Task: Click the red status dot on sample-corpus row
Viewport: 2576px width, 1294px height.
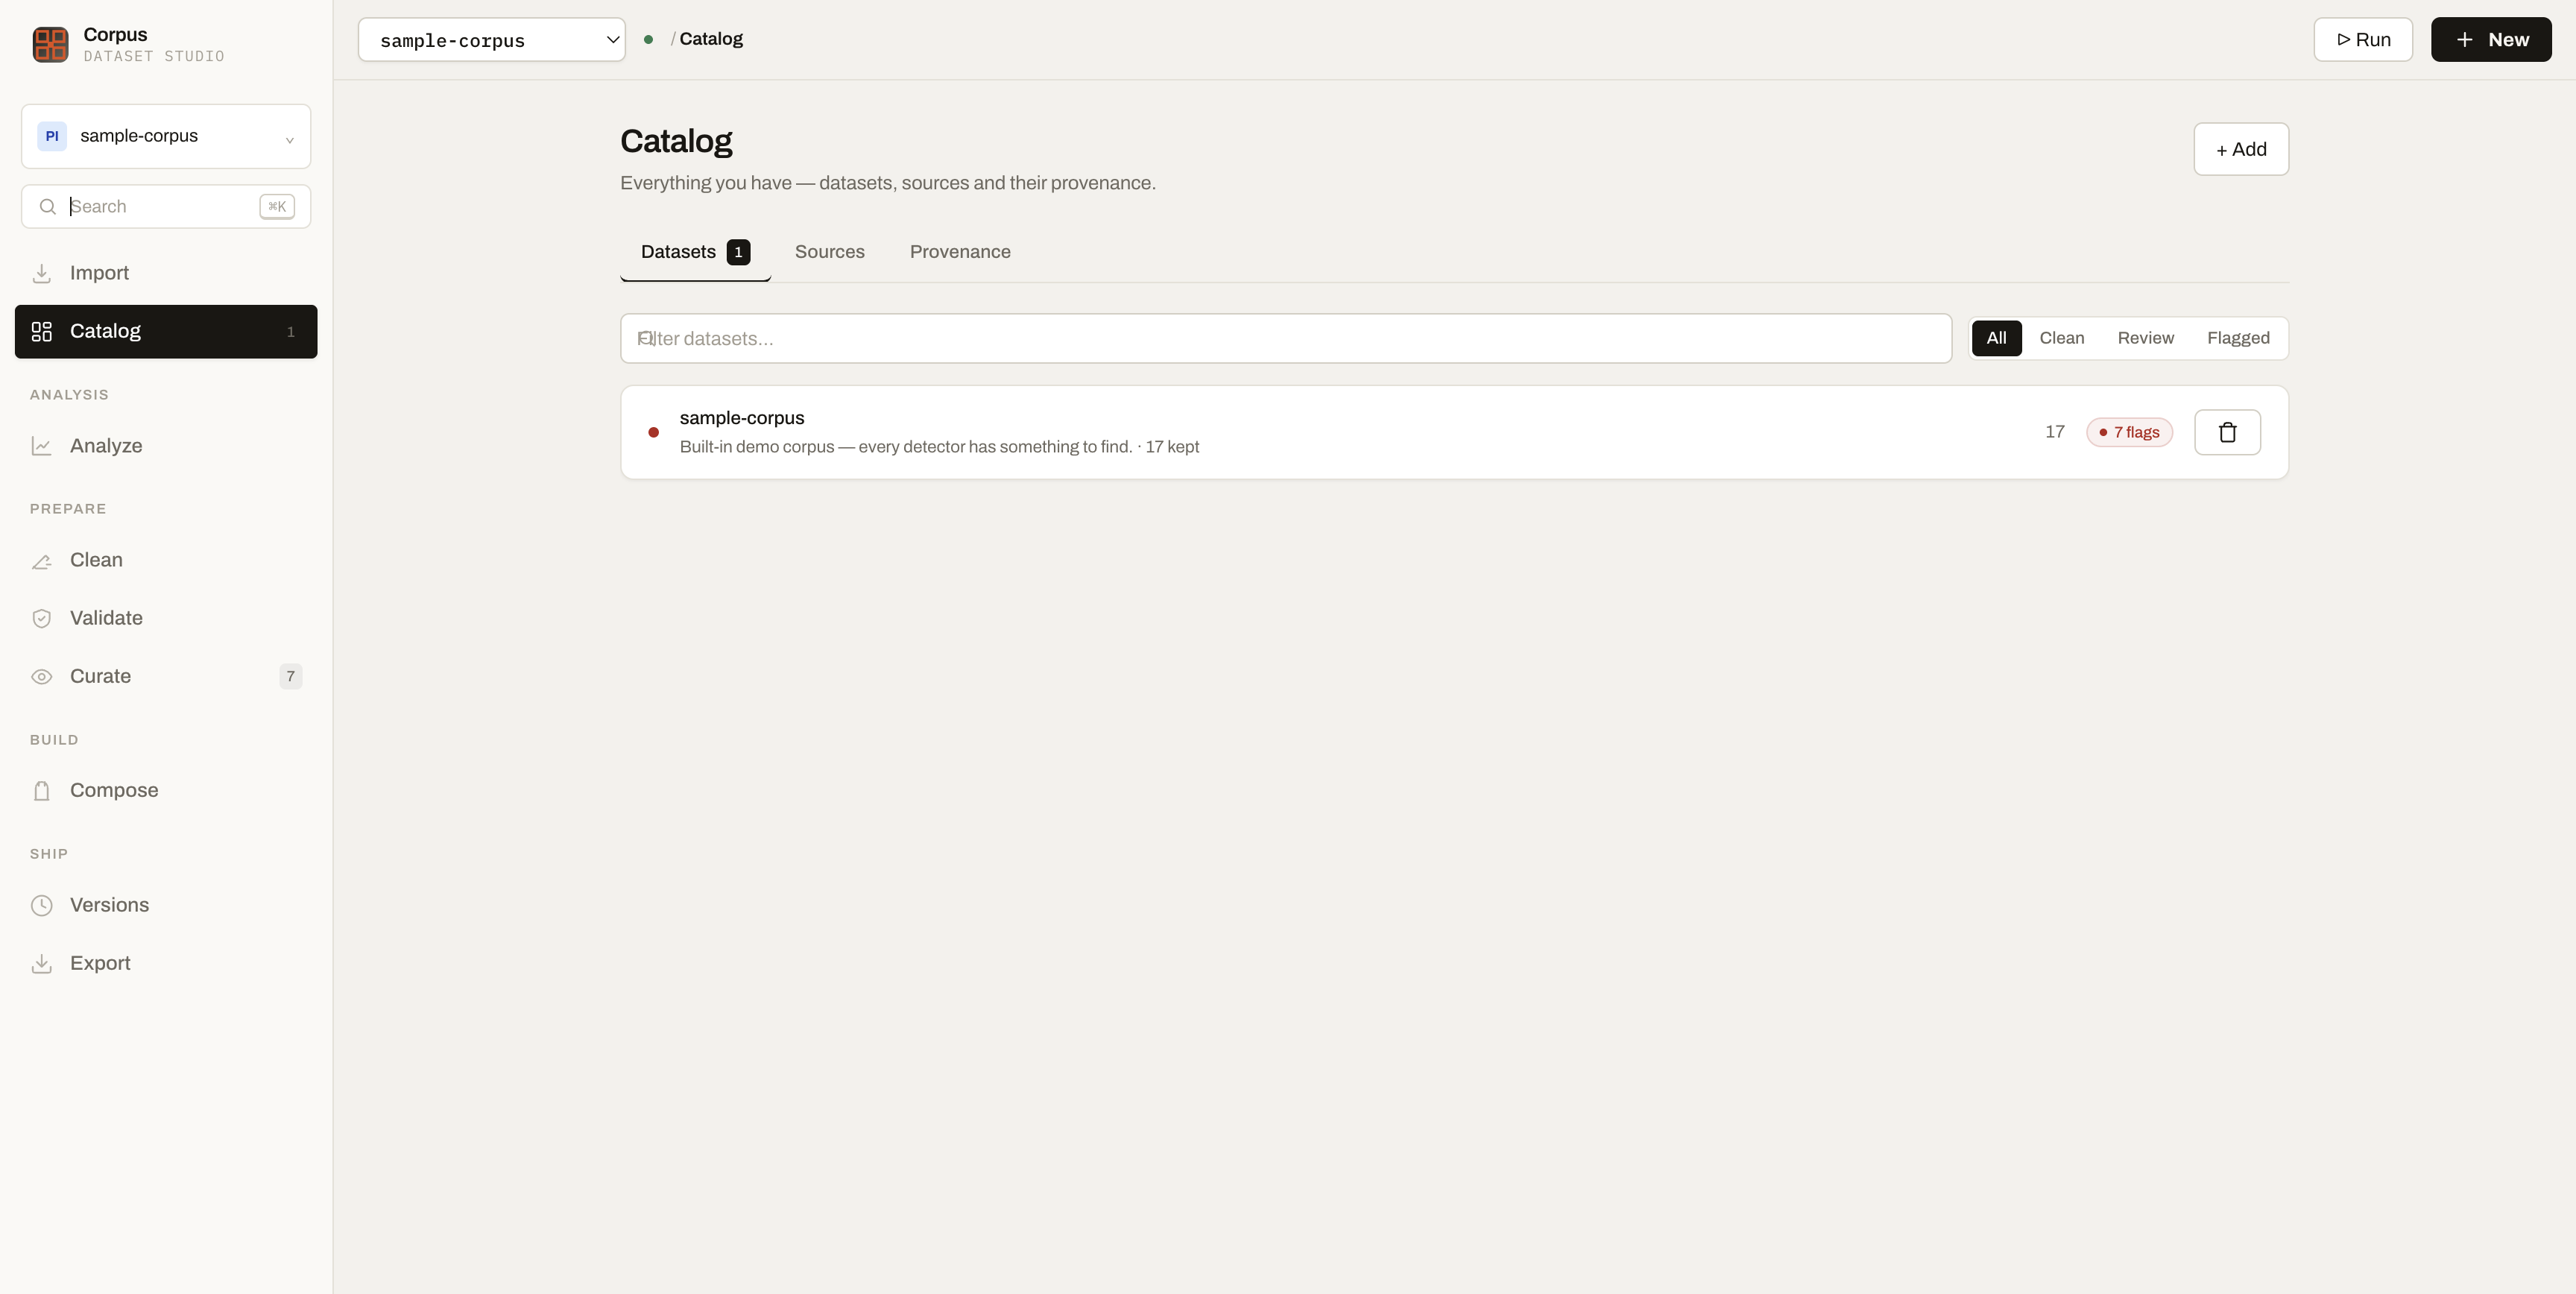Action: coord(653,432)
